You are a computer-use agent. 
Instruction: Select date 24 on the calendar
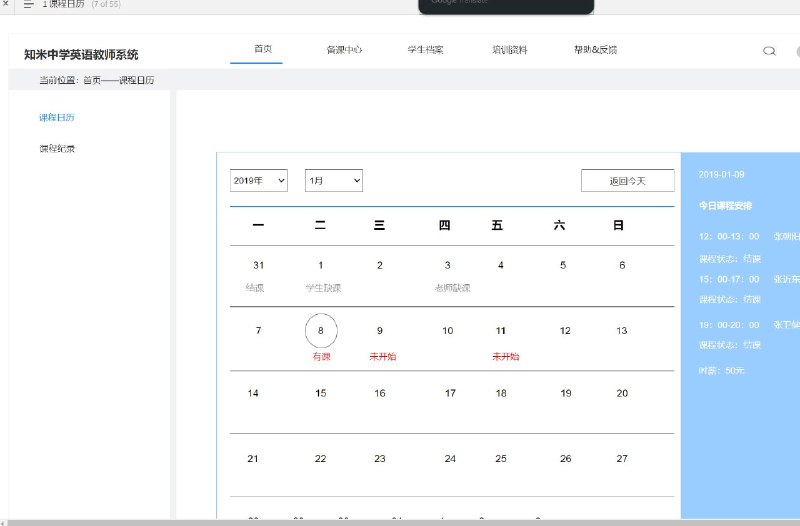(x=450, y=459)
